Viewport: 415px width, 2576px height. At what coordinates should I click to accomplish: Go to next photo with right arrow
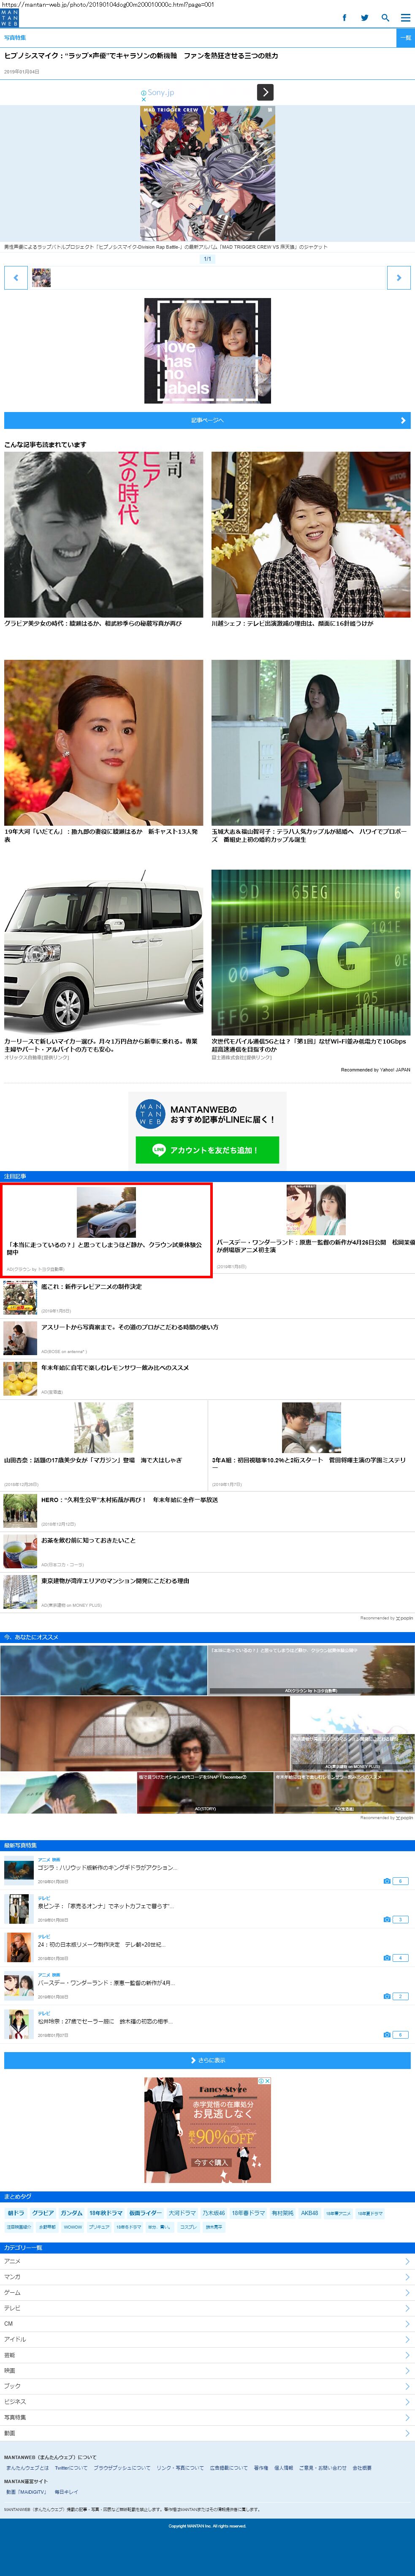399,277
